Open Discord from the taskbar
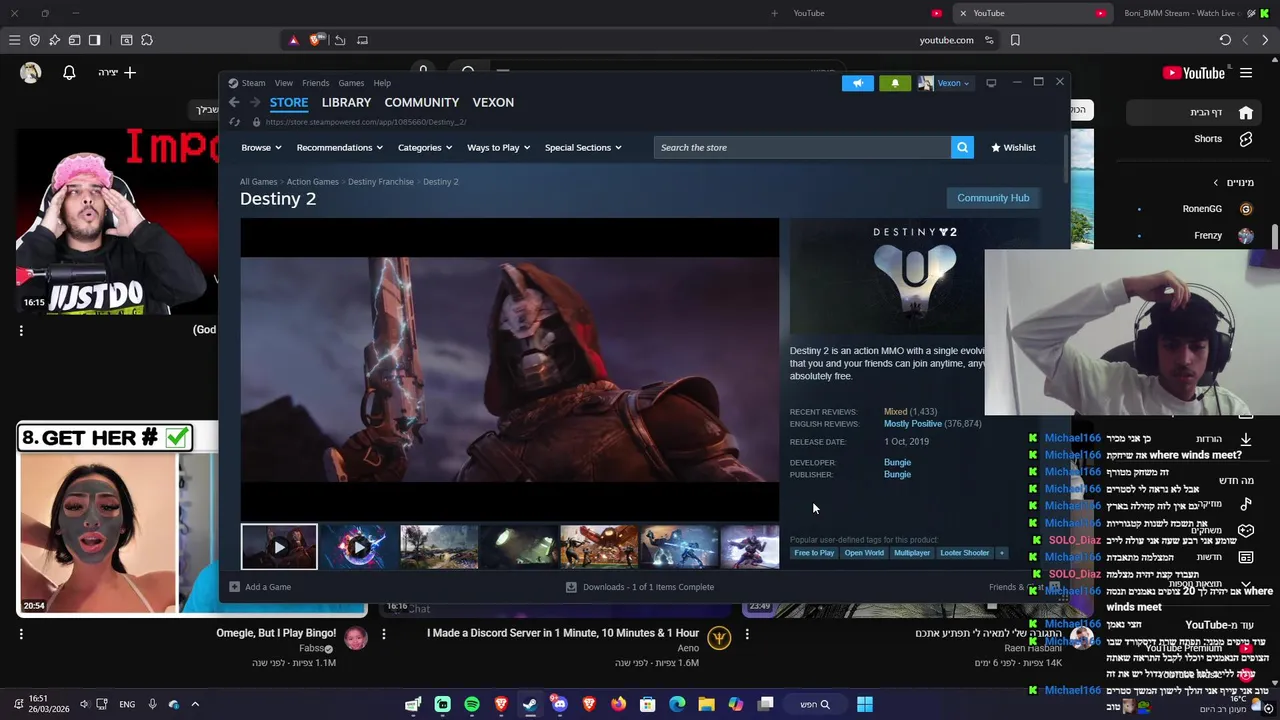The width and height of the screenshot is (1280, 720). click(x=559, y=704)
